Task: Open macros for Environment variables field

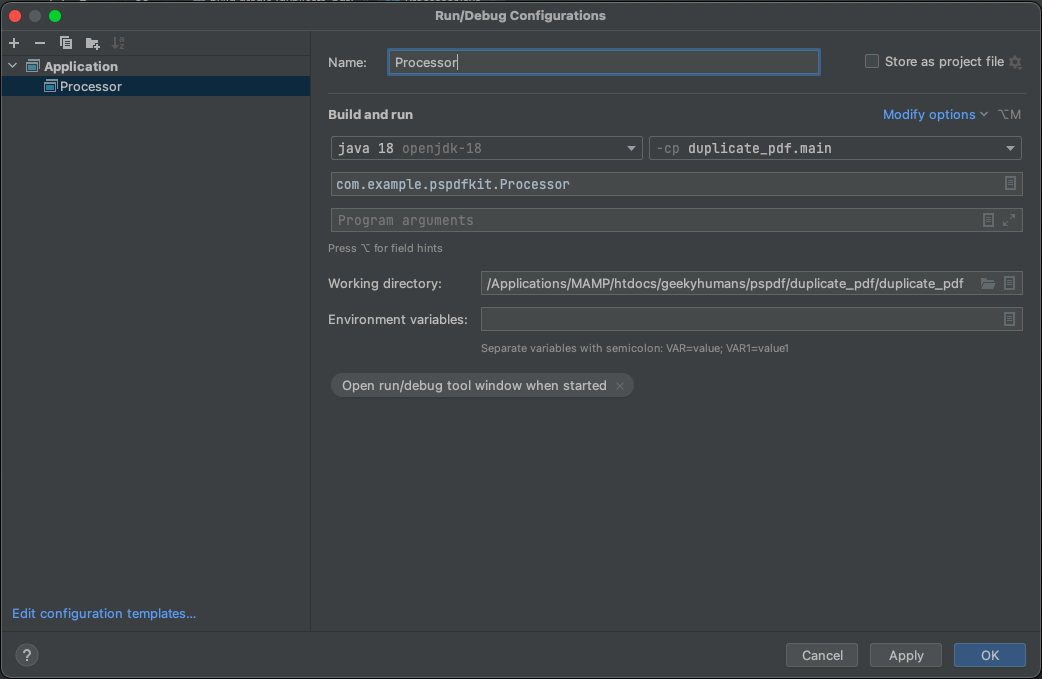Action: (1011, 318)
